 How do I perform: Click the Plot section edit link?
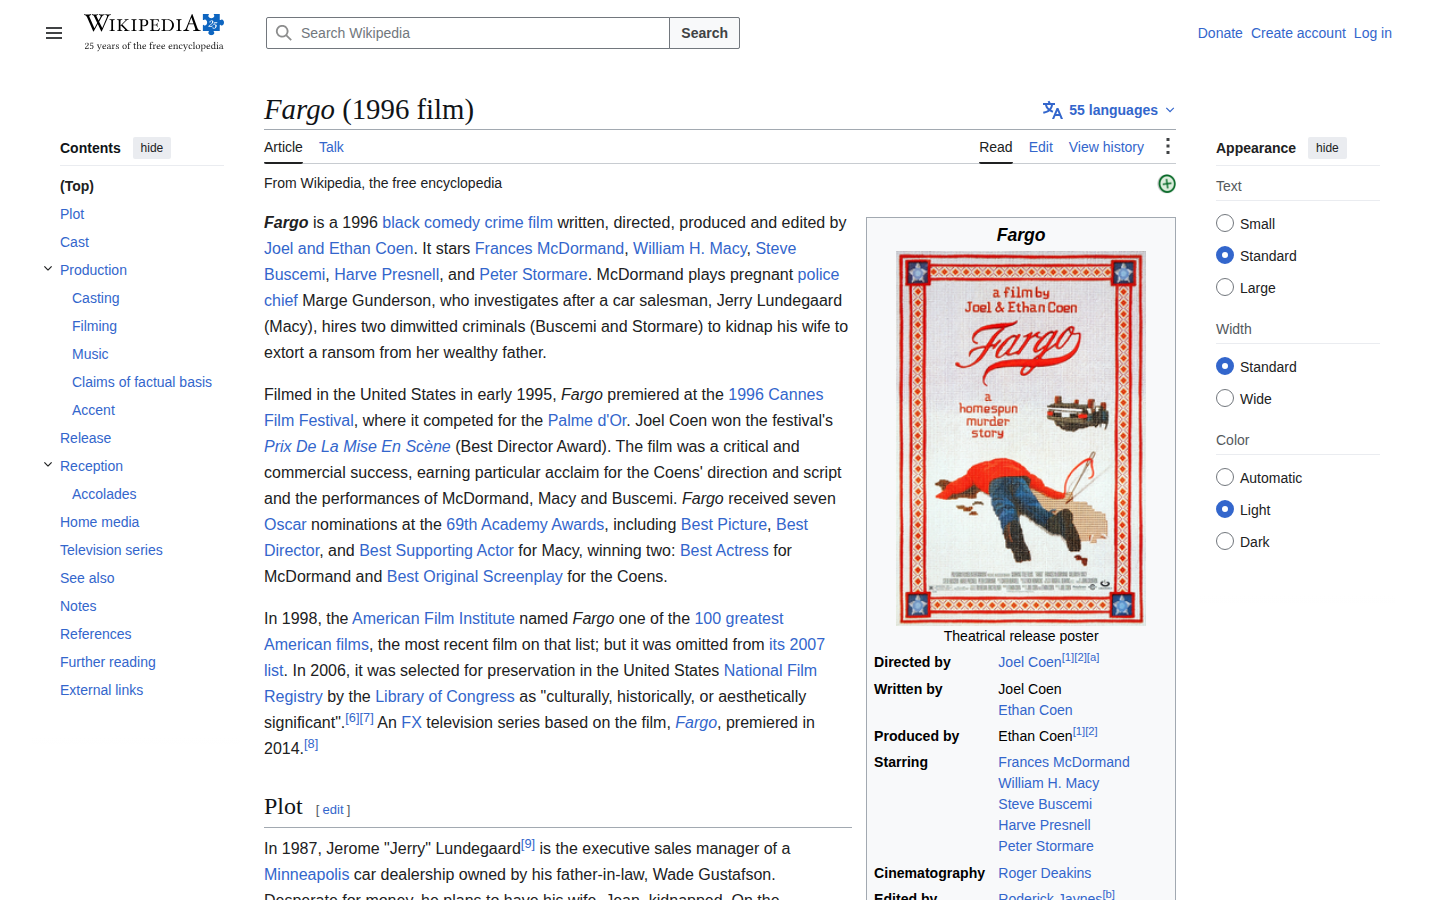pyautogui.click(x=333, y=810)
